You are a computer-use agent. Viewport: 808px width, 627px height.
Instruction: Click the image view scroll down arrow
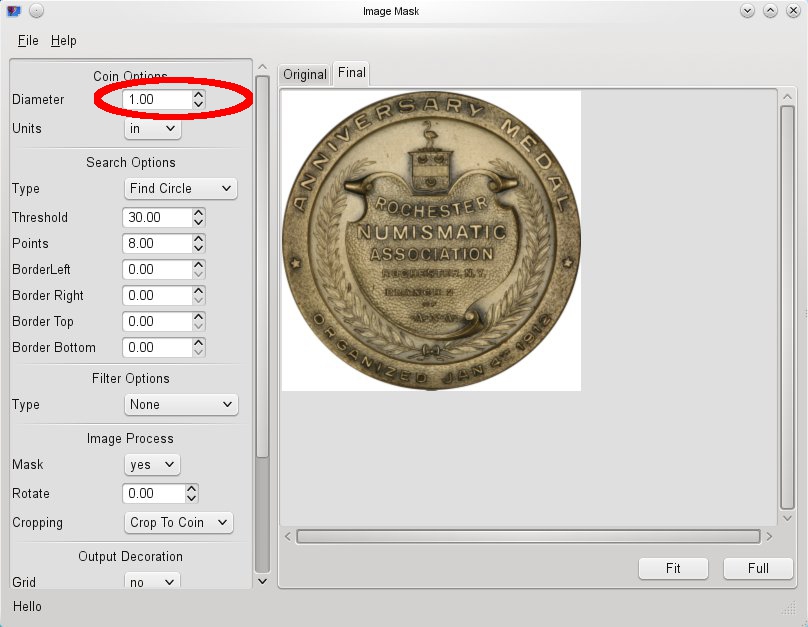pyautogui.click(x=787, y=518)
